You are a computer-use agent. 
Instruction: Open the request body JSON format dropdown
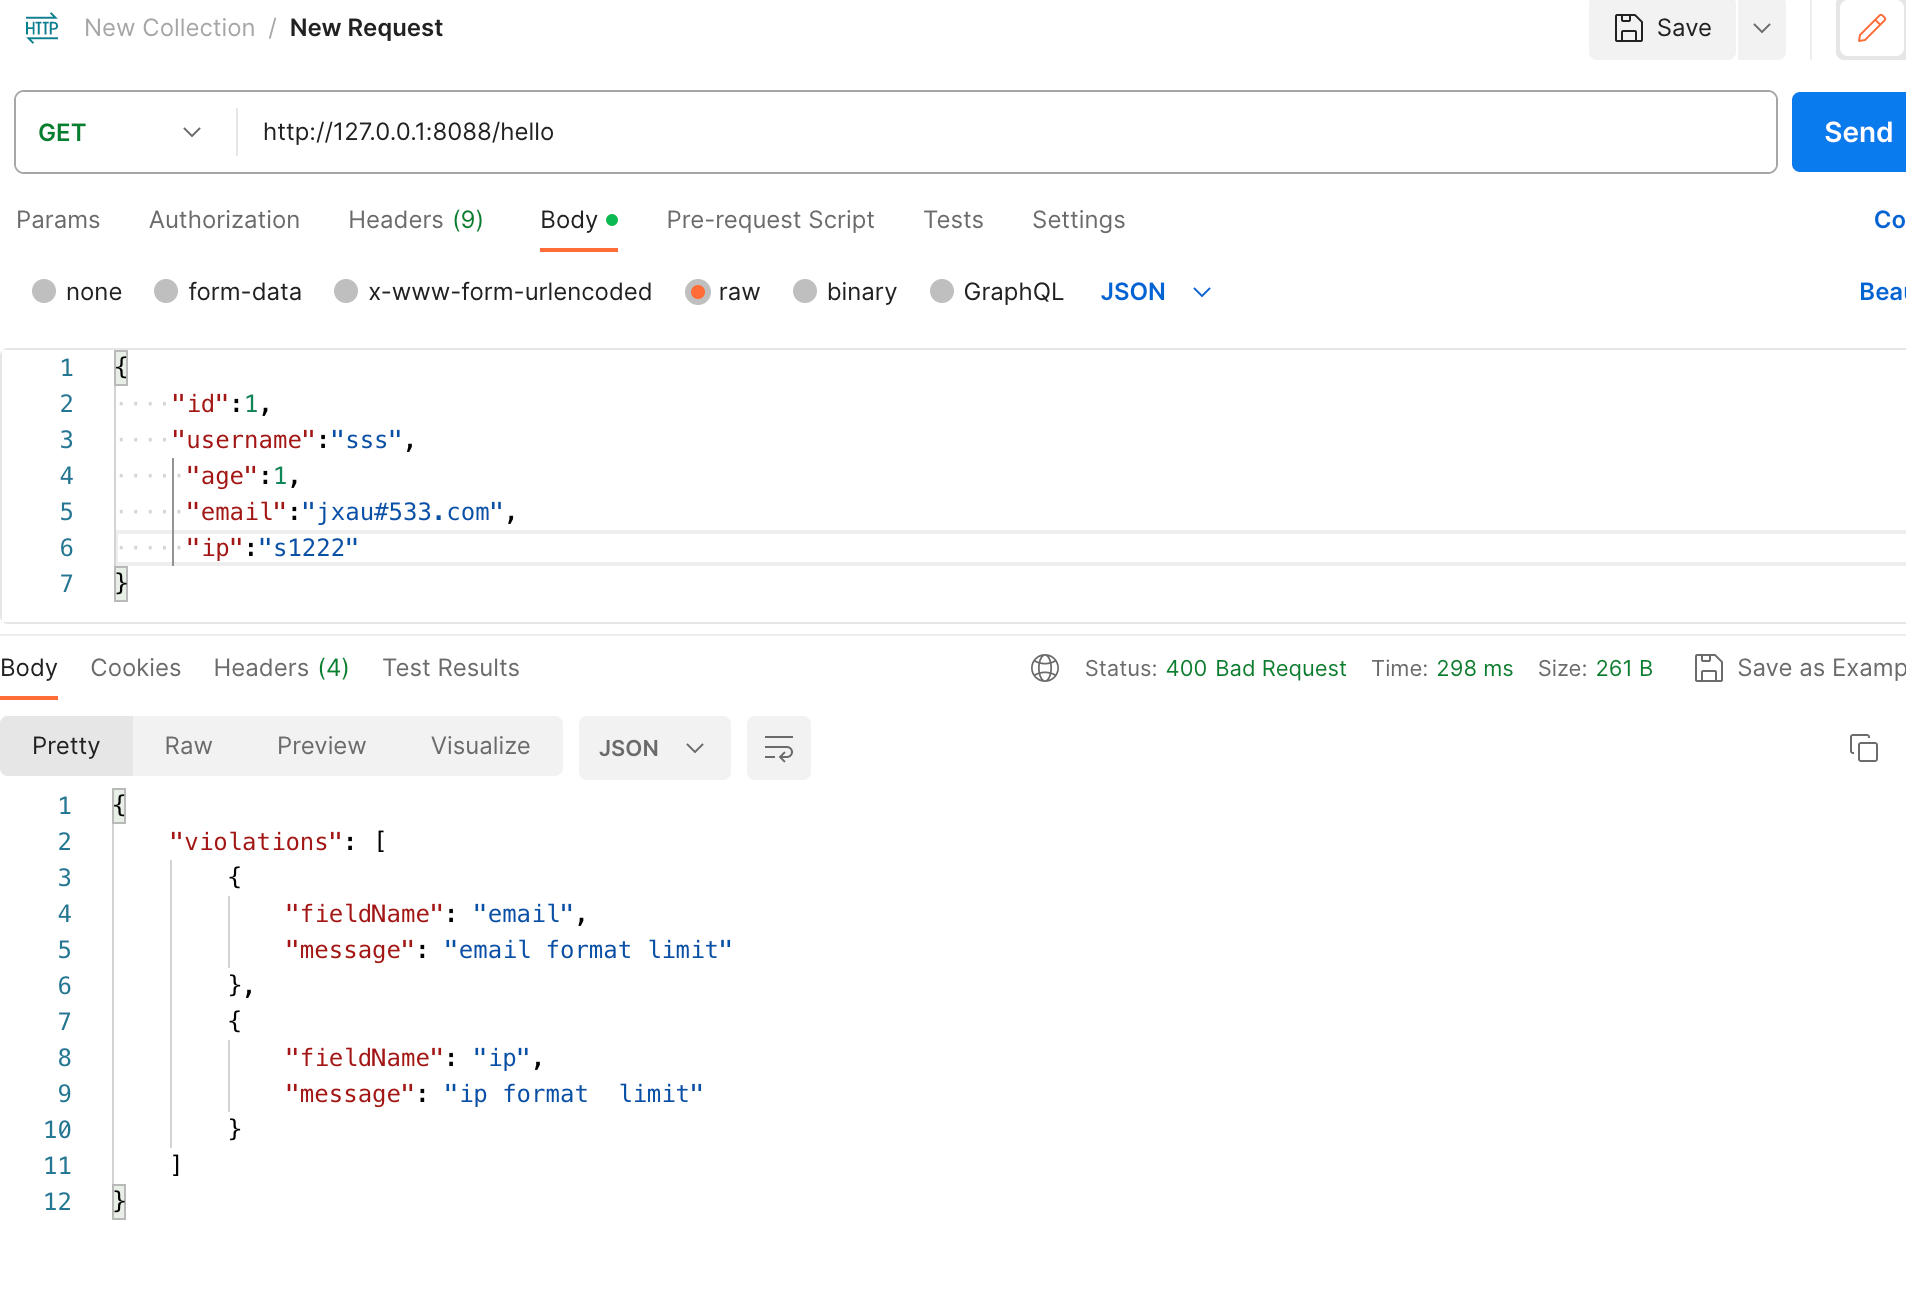[1156, 292]
